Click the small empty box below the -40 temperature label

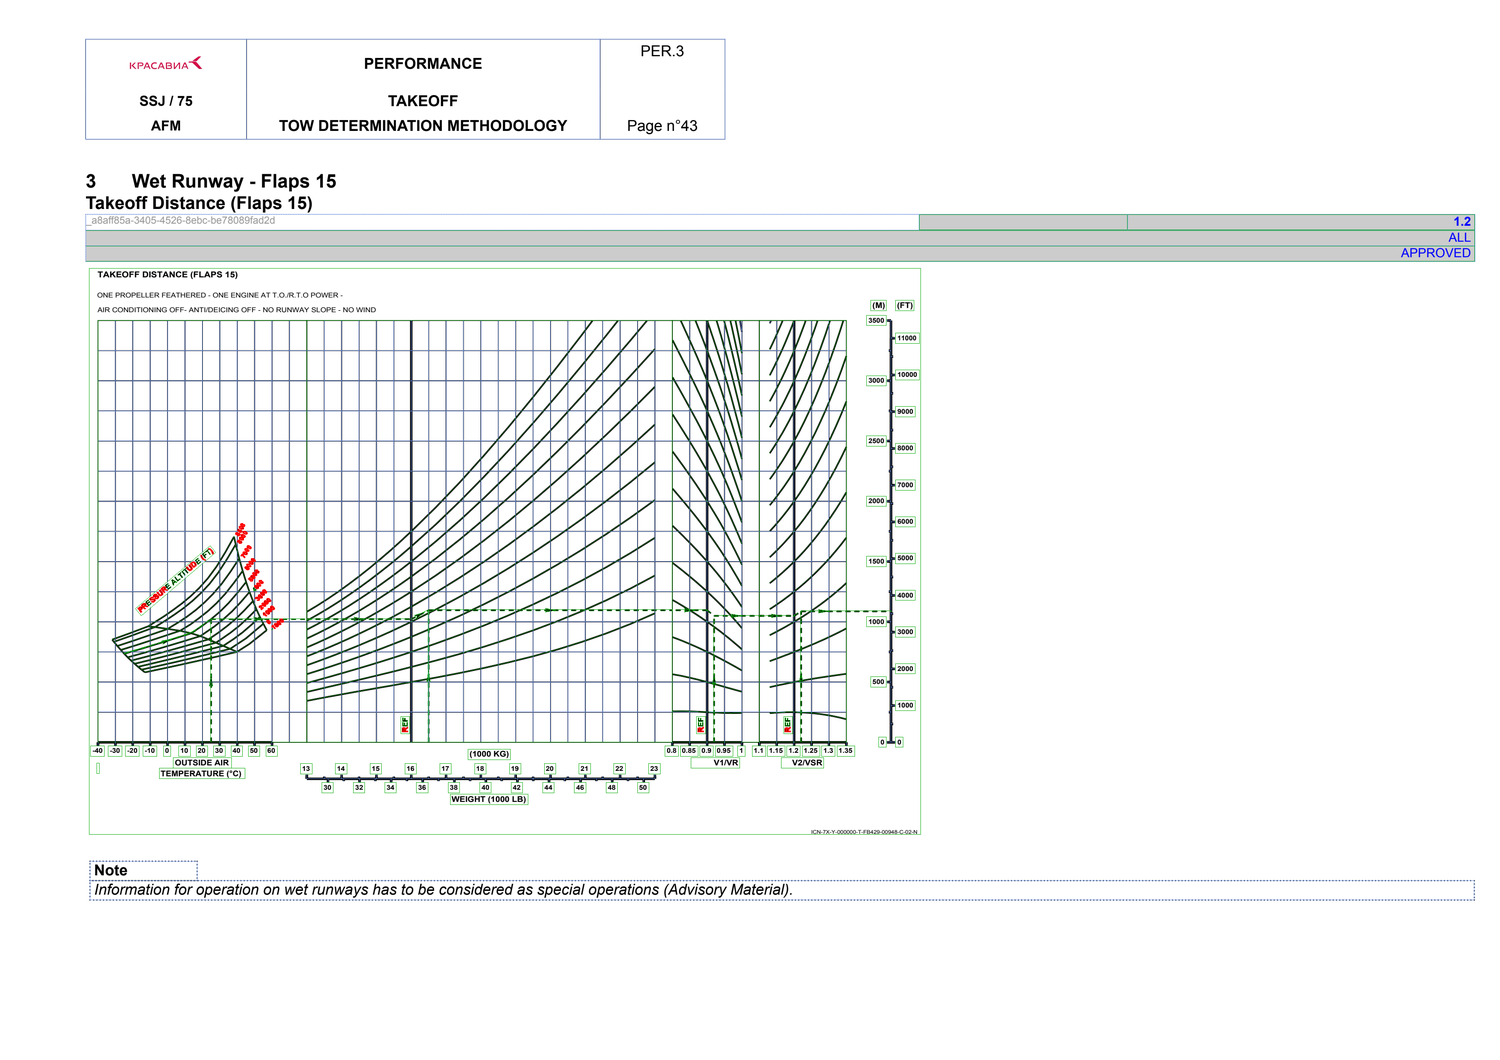coord(98,769)
